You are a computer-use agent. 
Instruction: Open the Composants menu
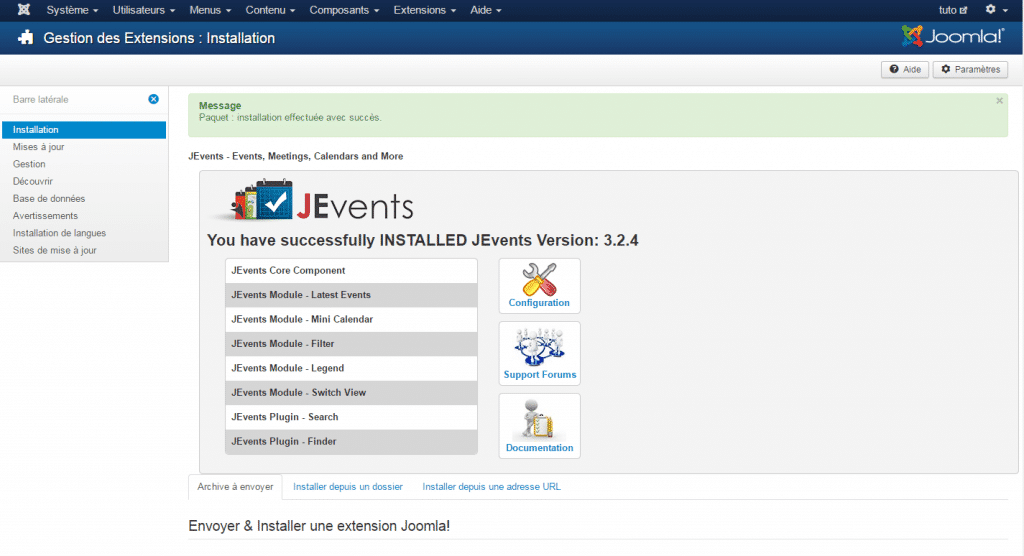(x=345, y=10)
